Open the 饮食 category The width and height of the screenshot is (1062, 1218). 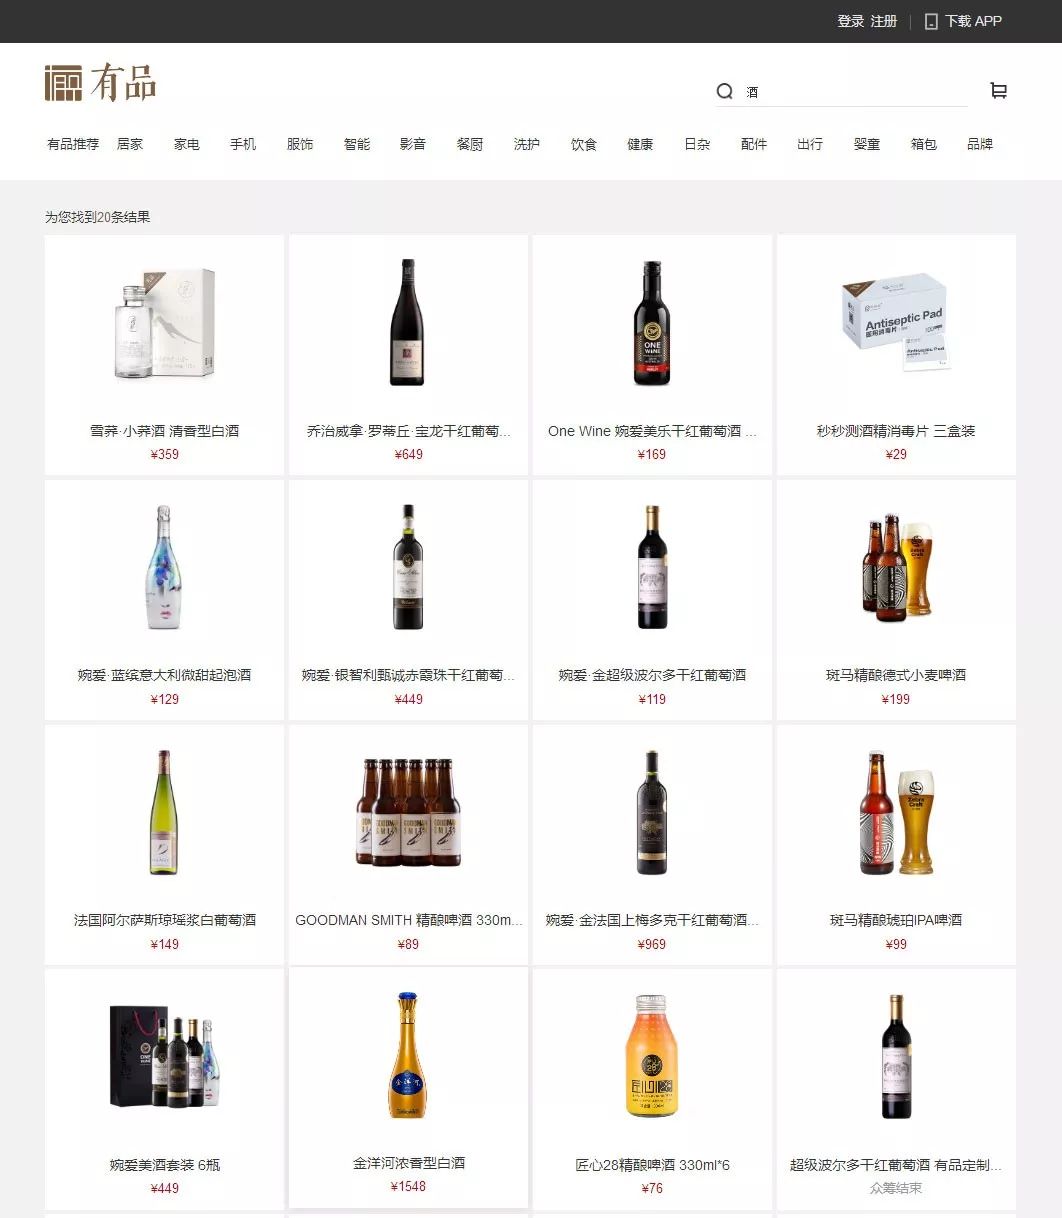[584, 144]
